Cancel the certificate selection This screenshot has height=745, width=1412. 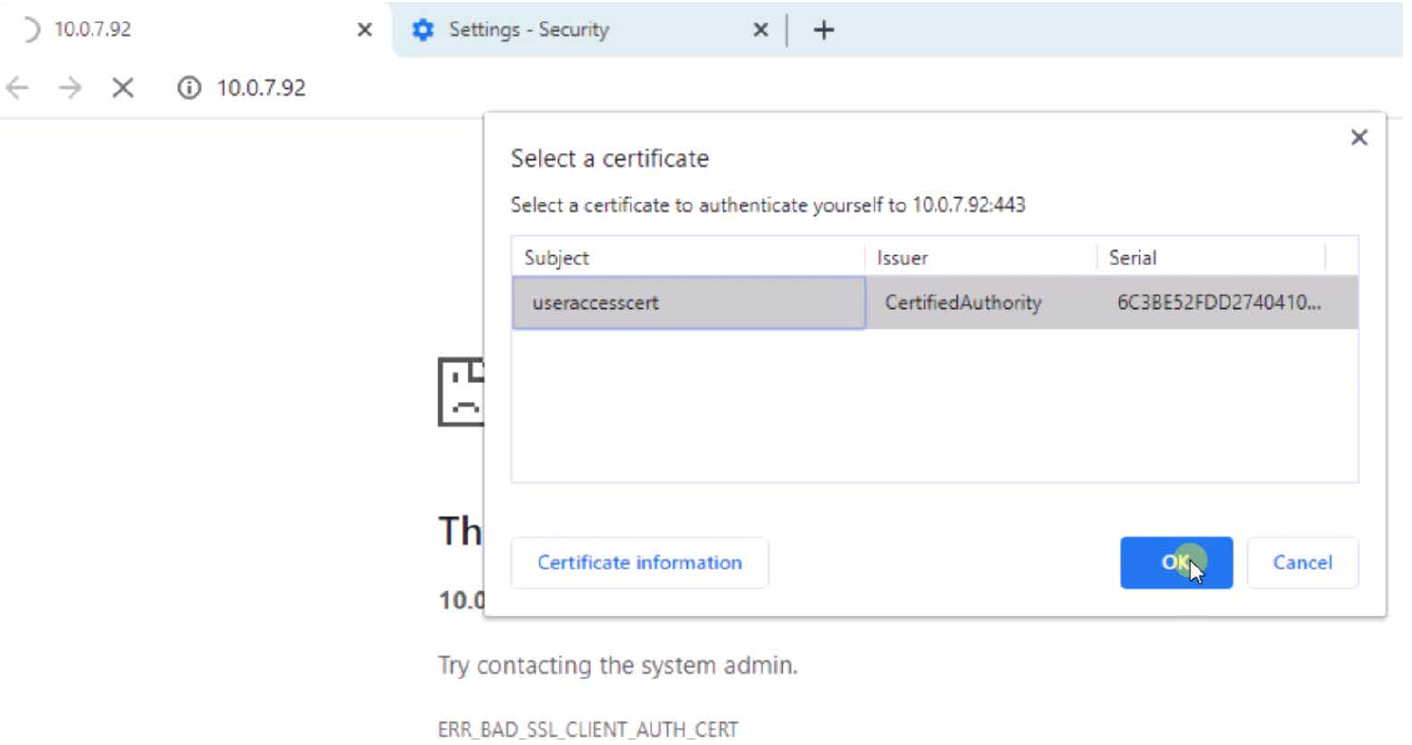[x=1302, y=562]
